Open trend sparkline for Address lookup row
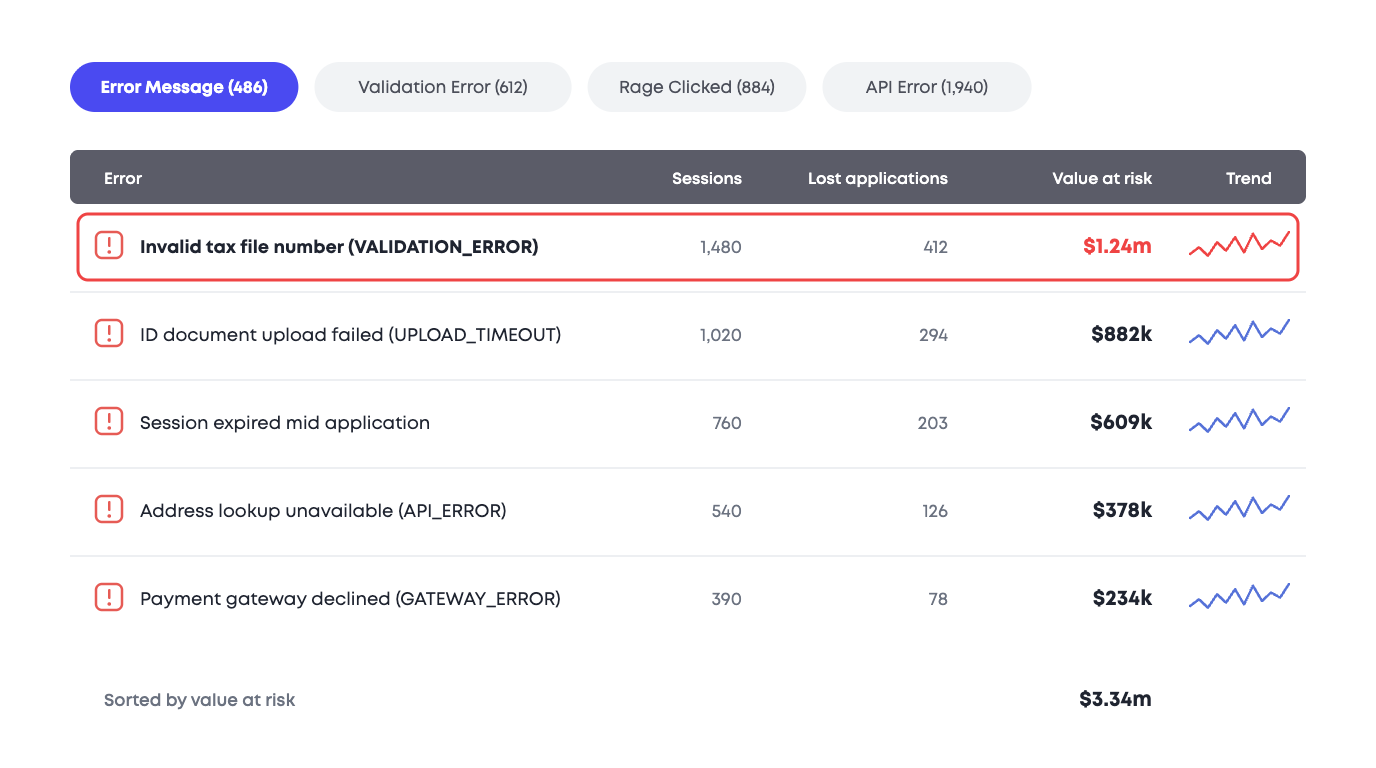1376x768 pixels. (1240, 507)
